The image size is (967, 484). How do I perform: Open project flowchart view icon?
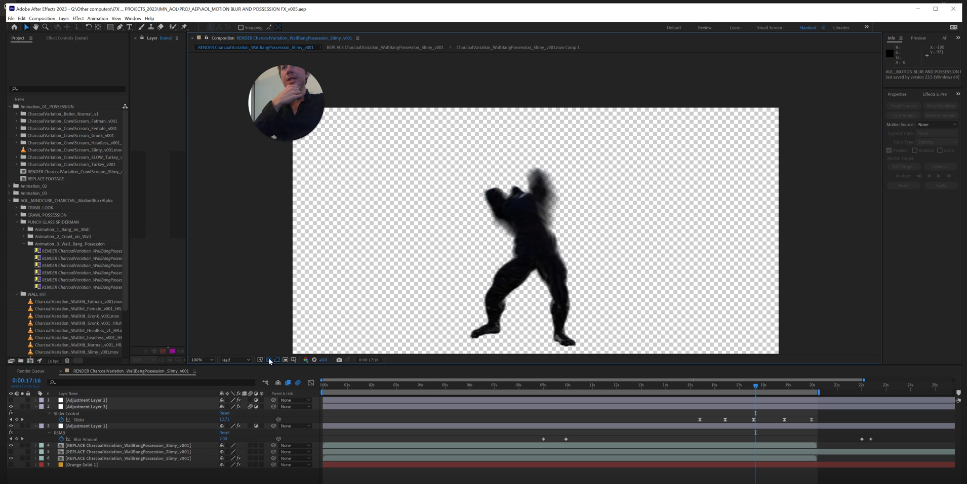(125, 107)
